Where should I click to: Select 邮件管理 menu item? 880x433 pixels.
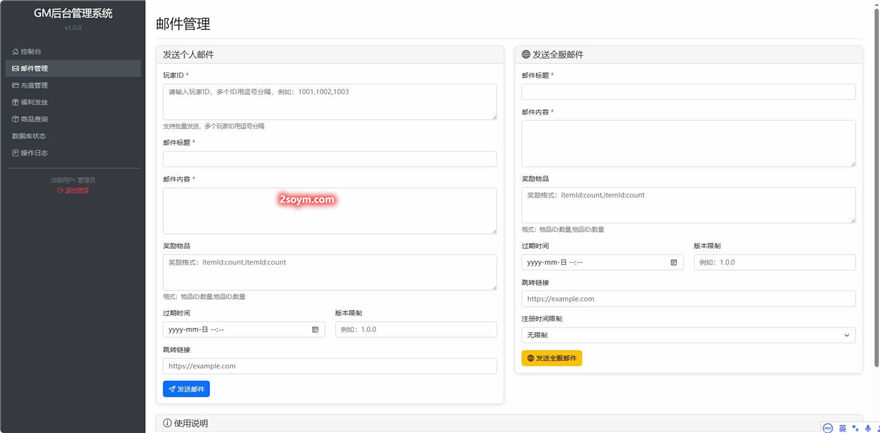click(x=30, y=68)
